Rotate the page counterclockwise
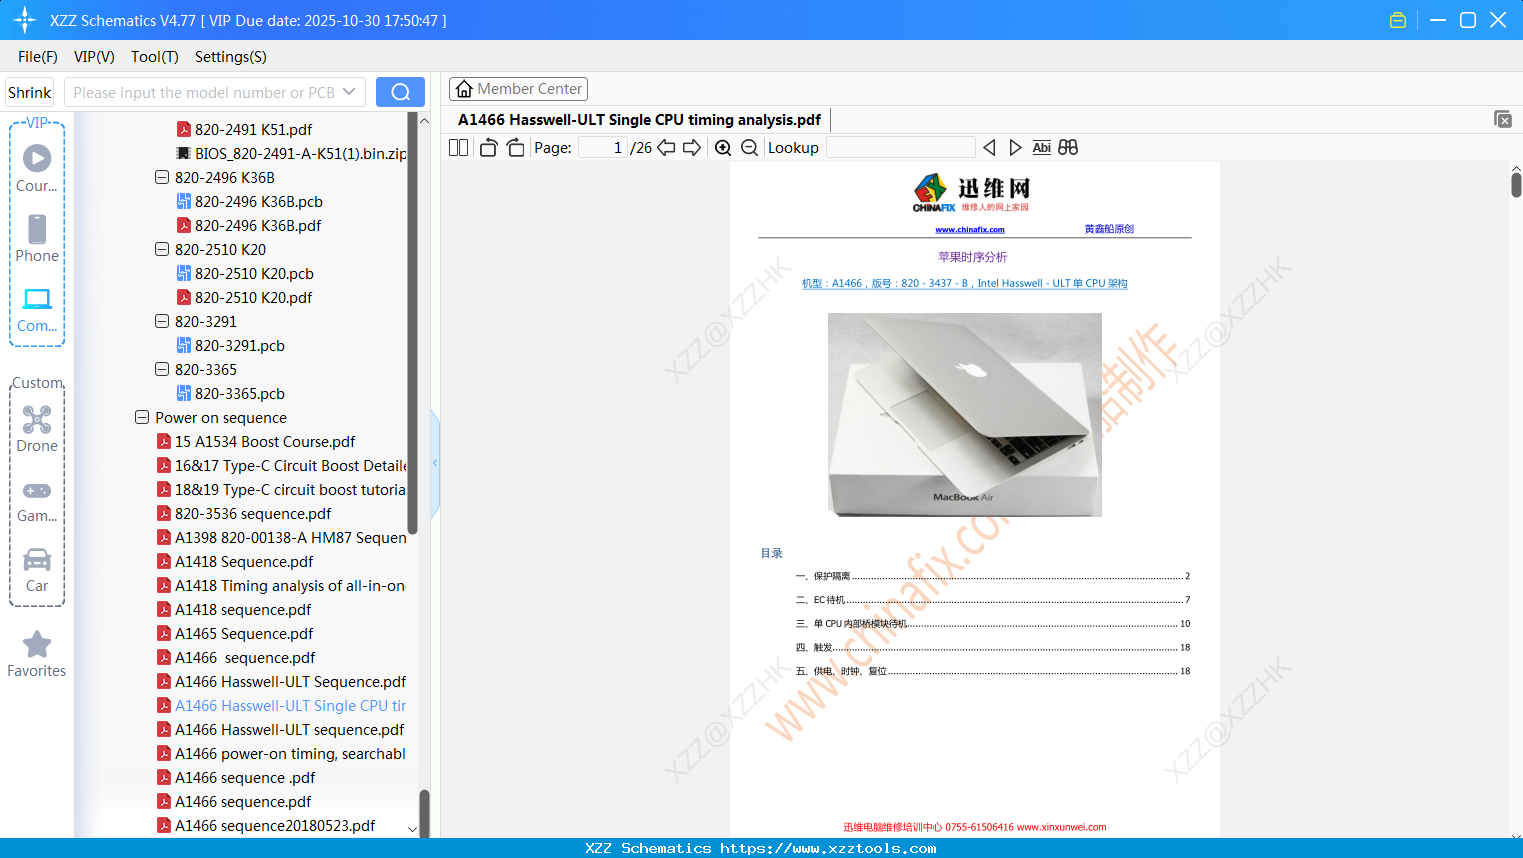 click(488, 148)
